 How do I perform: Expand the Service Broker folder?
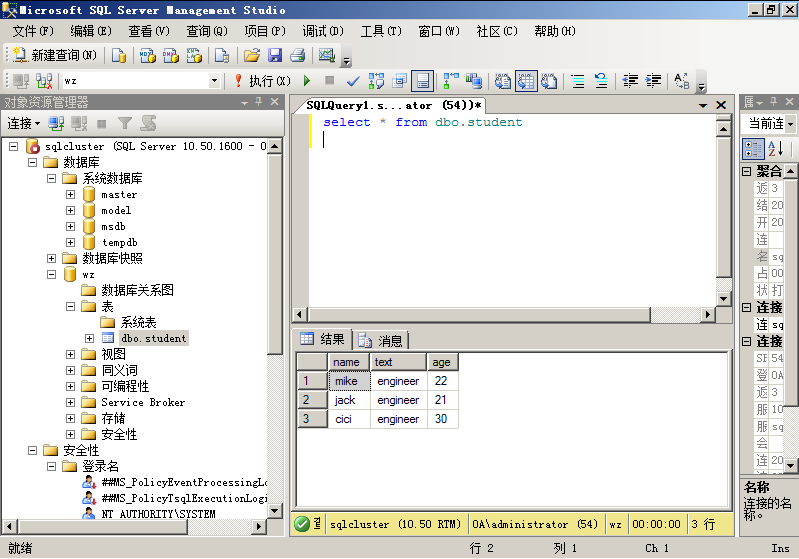click(70, 402)
